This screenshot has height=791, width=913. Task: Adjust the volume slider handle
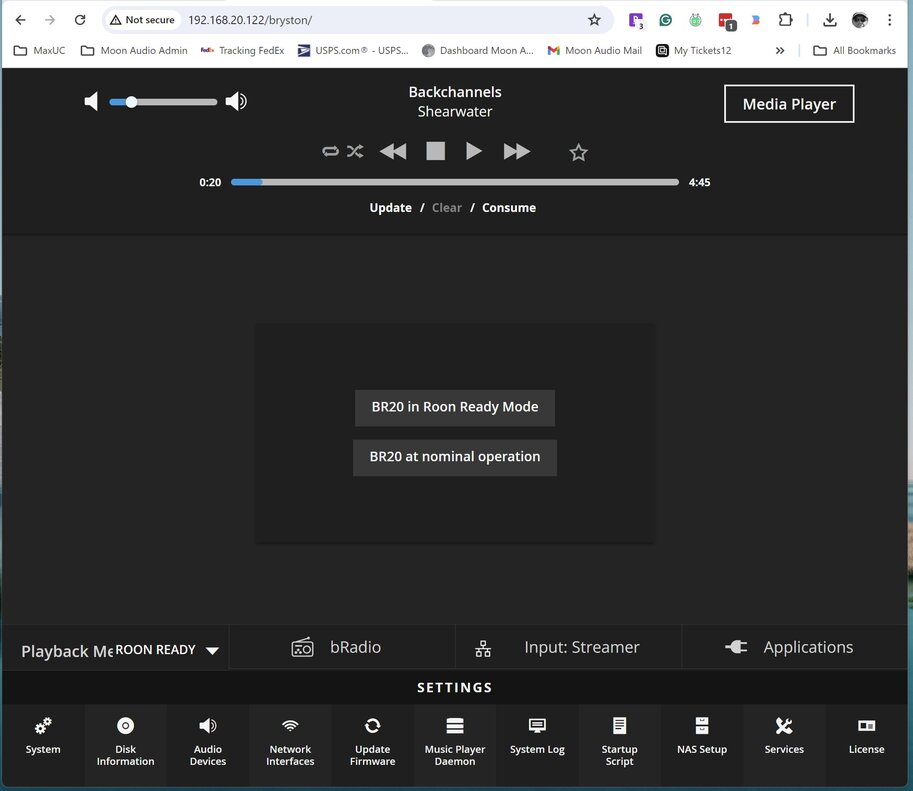[132, 102]
